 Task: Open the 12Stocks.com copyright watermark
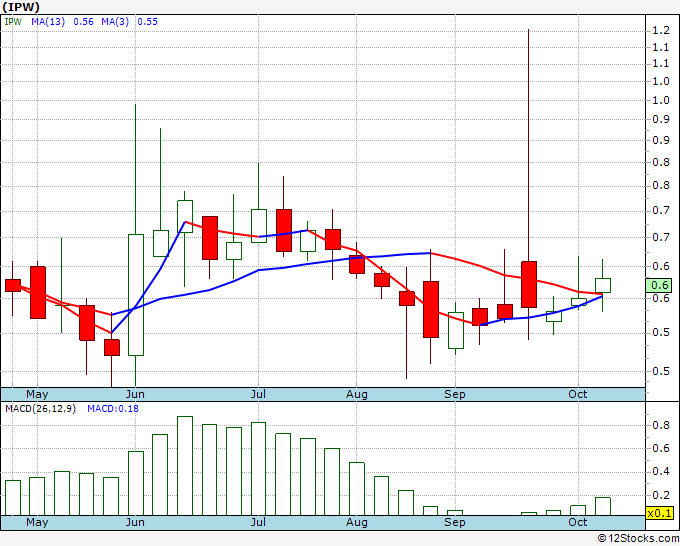(x=640, y=537)
